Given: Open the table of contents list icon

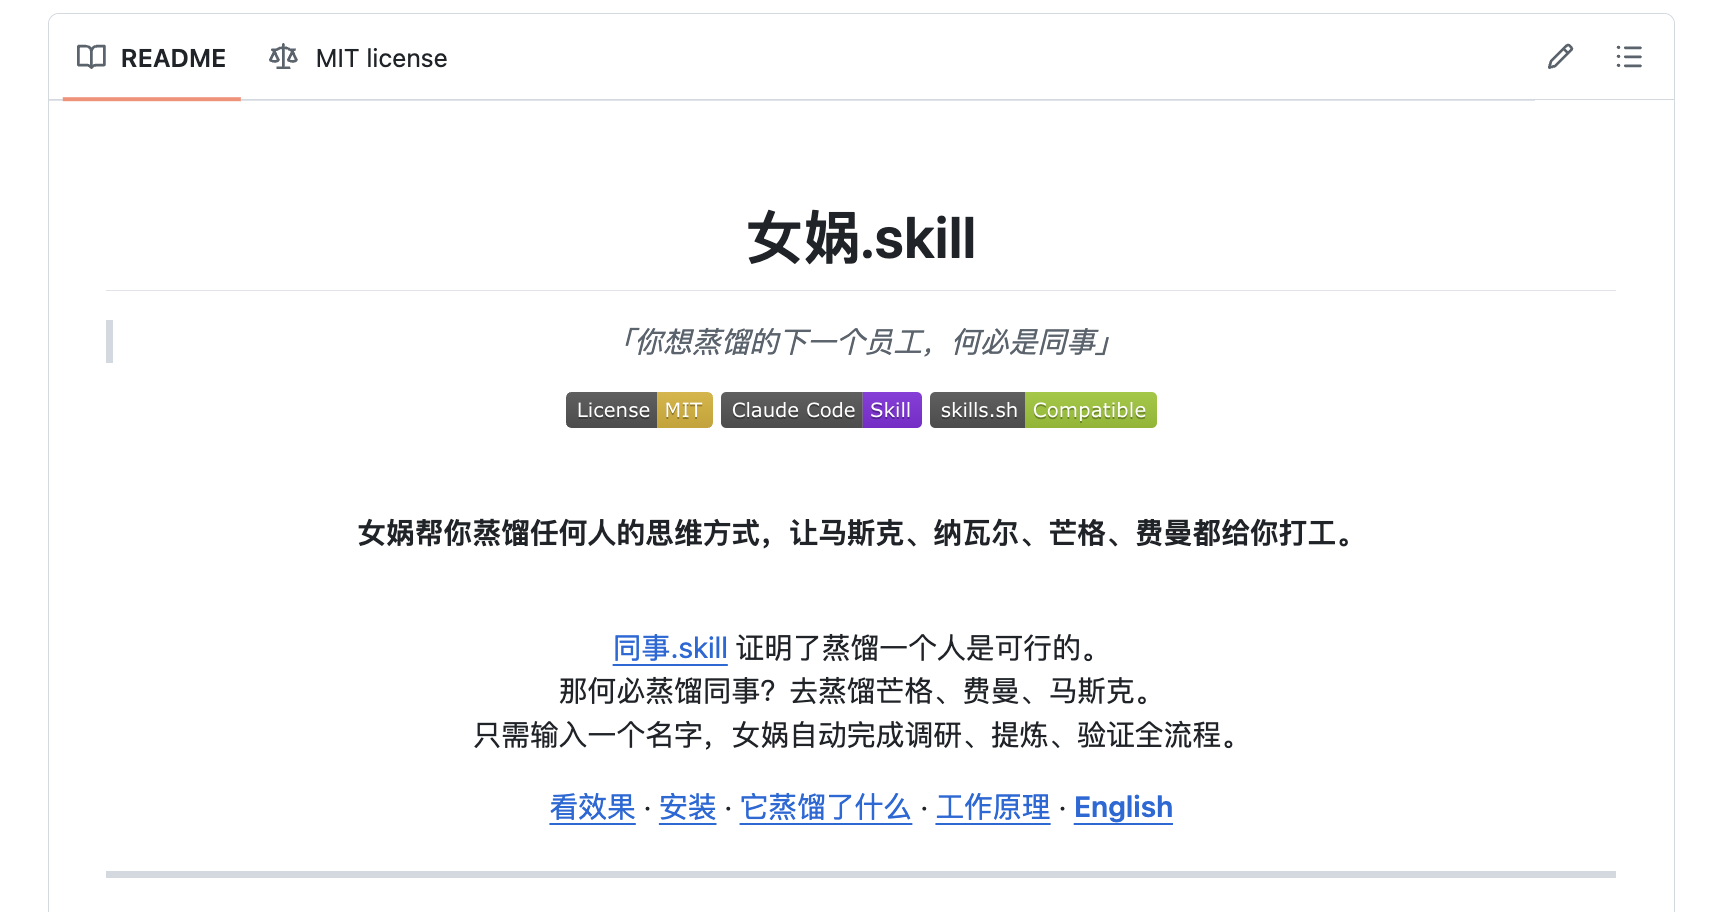Looking at the screenshot, I should click(1629, 57).
